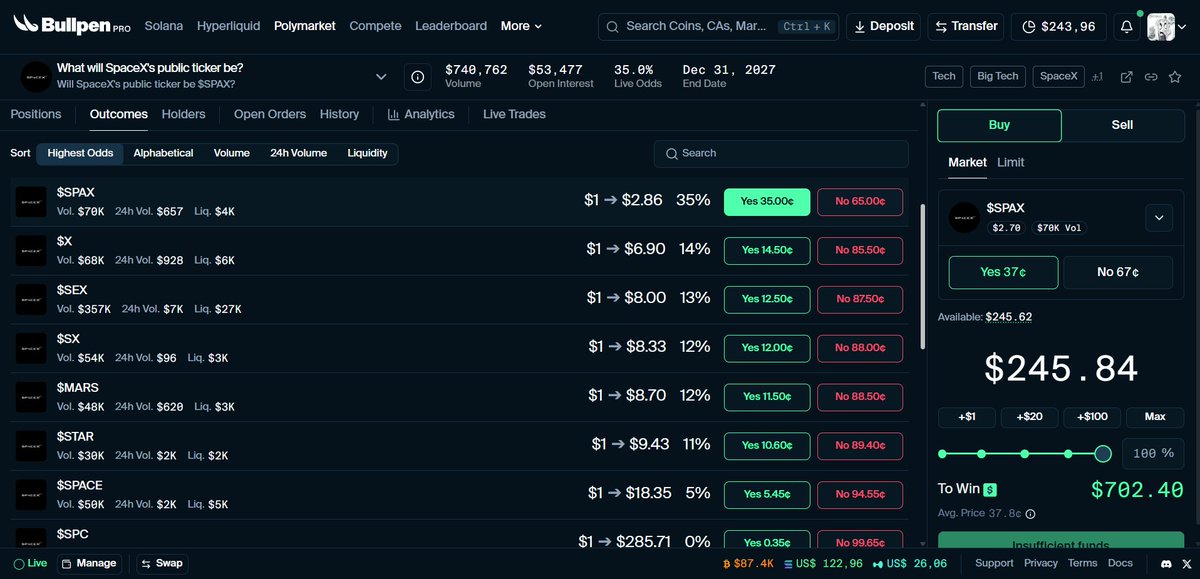
Task: Click the slider midpoint stop
Action: (1025, 454)
